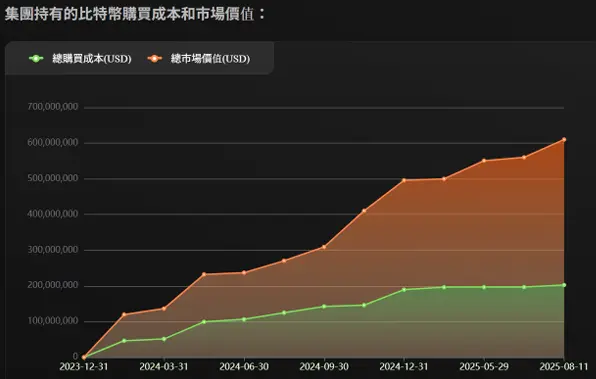Click the 2024-03-31 axis date label
Screen dimensions: 596x379
[x=164, y=367]
